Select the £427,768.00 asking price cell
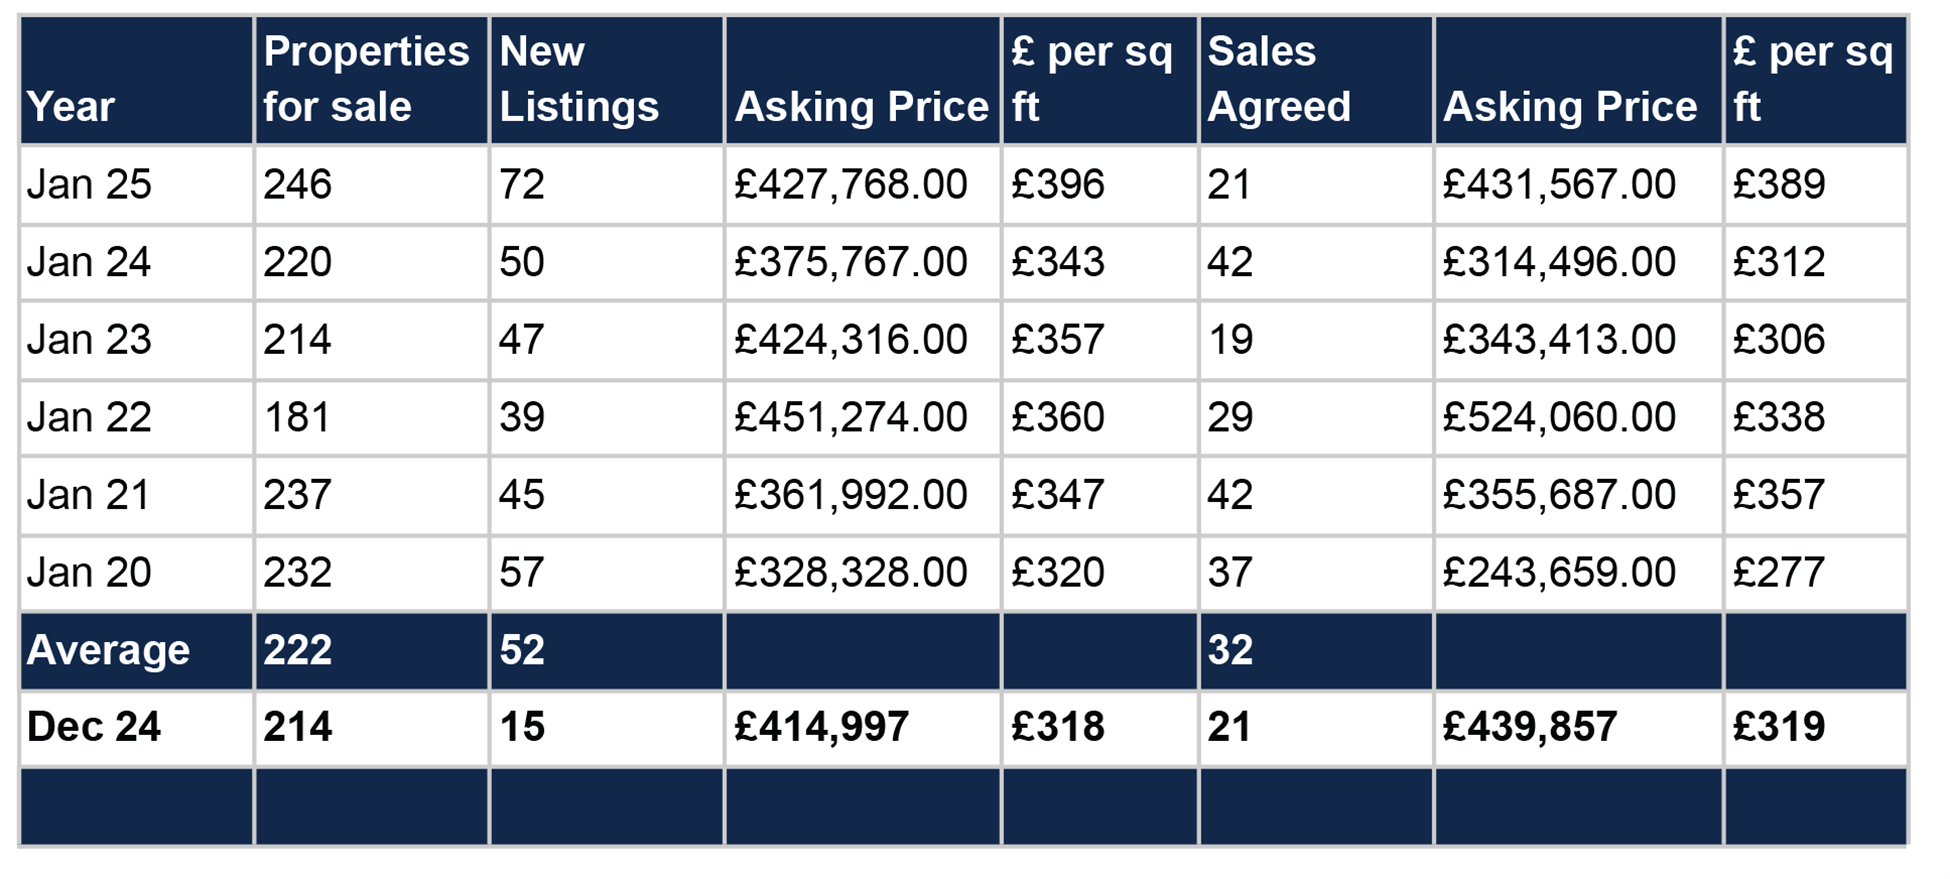 click(x=850, y=184)
